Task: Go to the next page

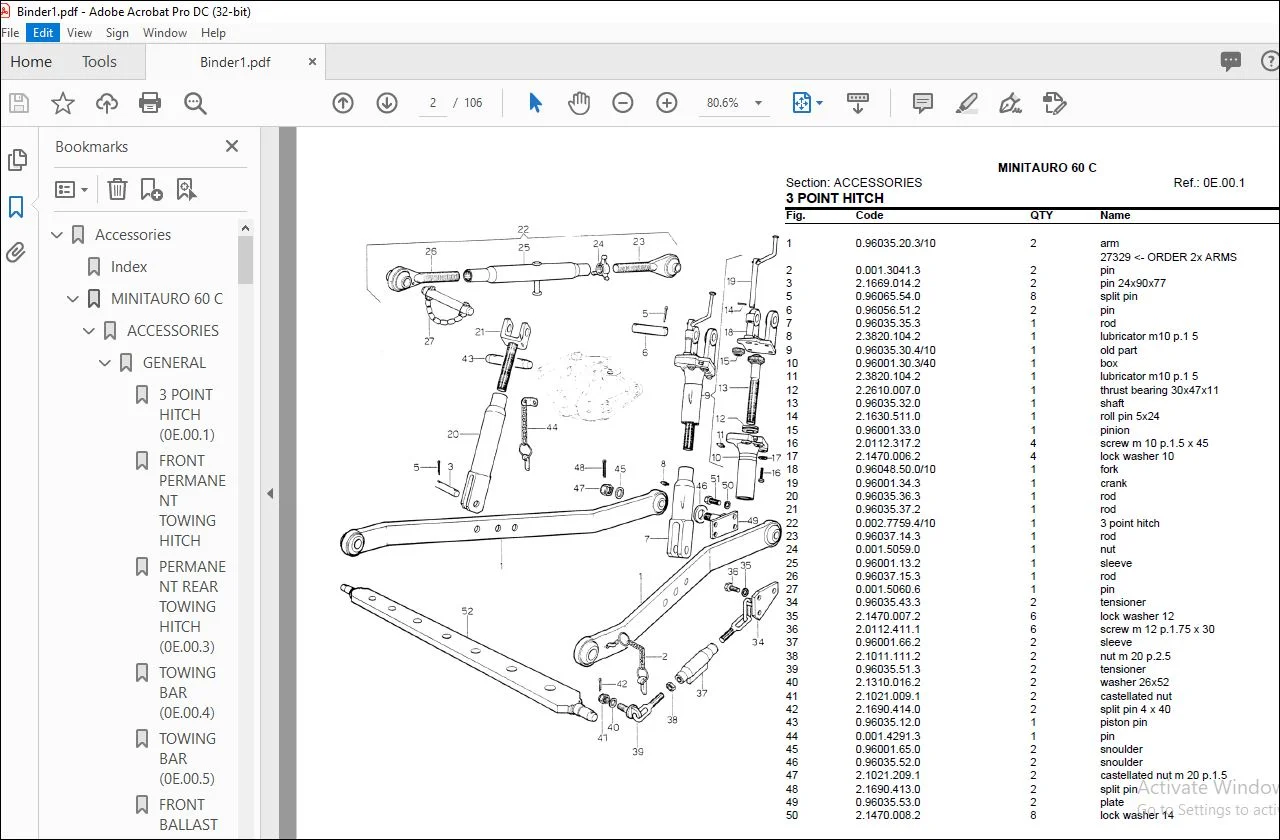Action: click(387, 103)
